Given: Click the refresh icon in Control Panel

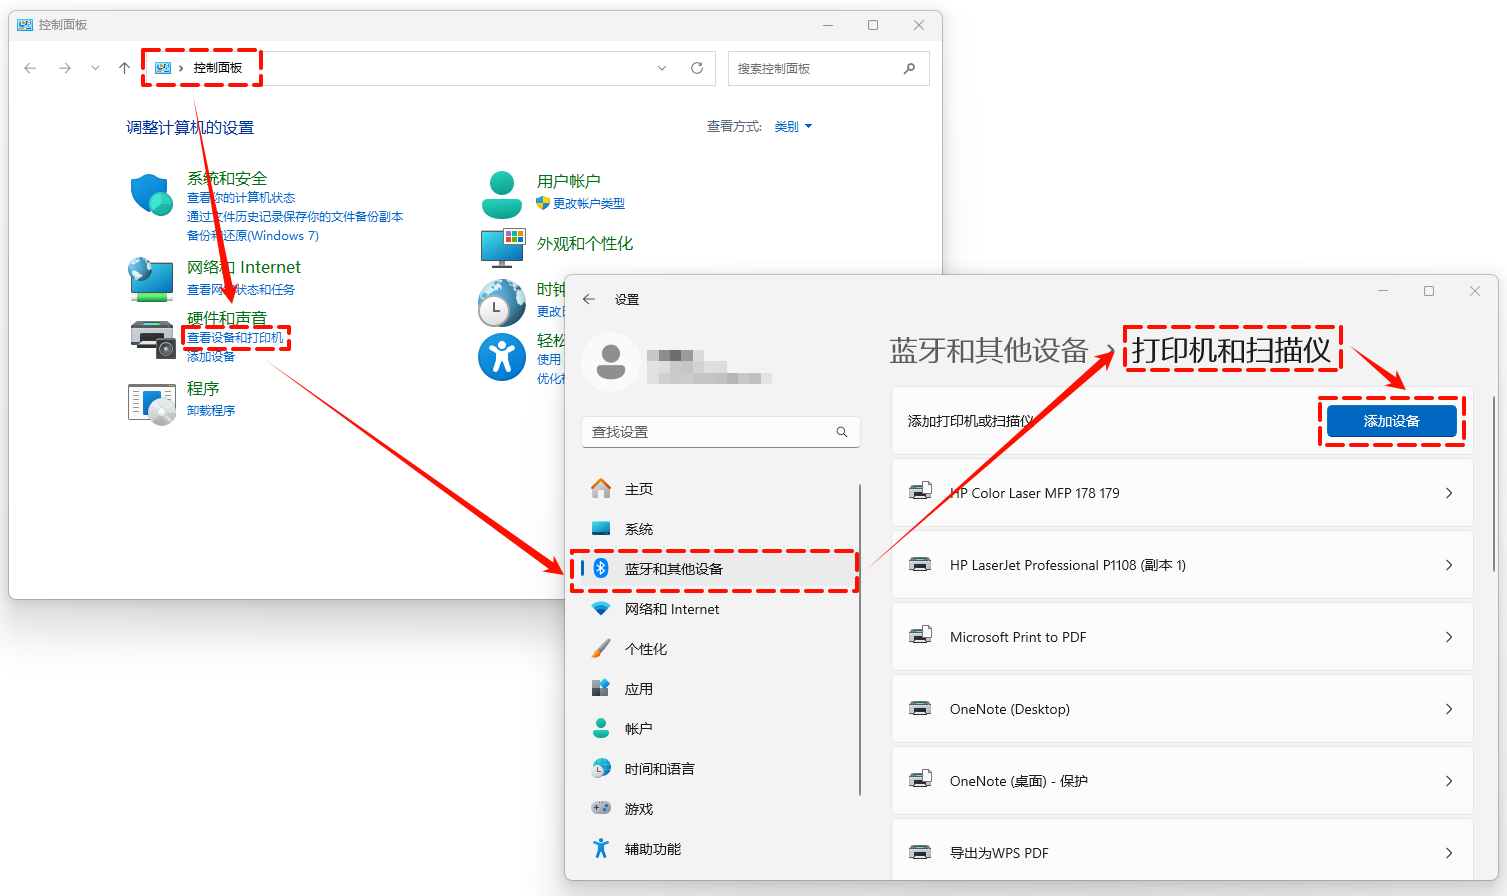Looking at the screenshot, I should click(x=697, y=68).
